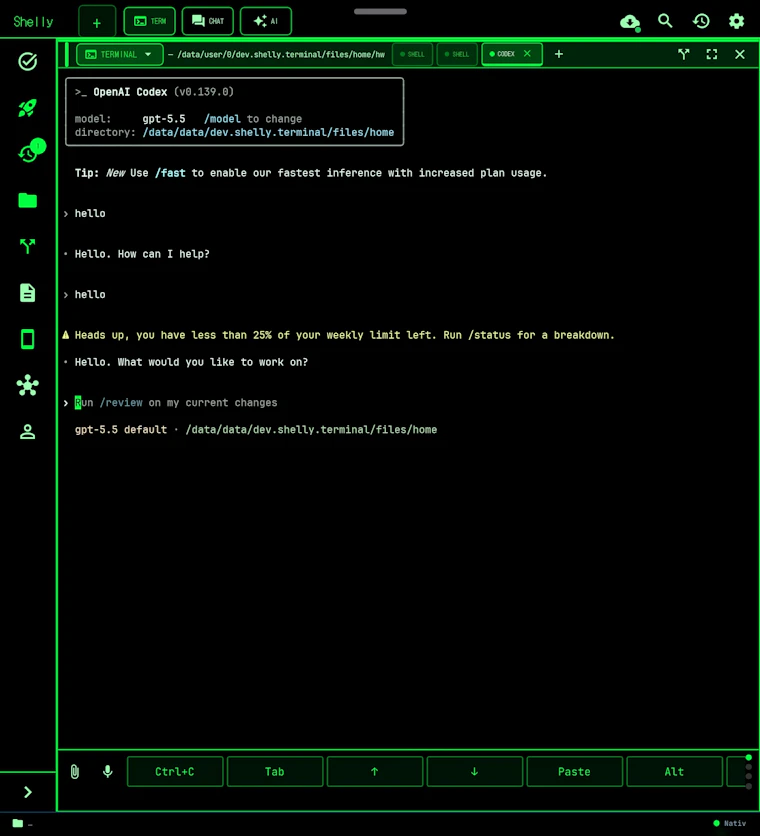Open the user profile icon in sidebar
Image resolution: width=760 pixels, height=836 pixels.
click(27, 431)
